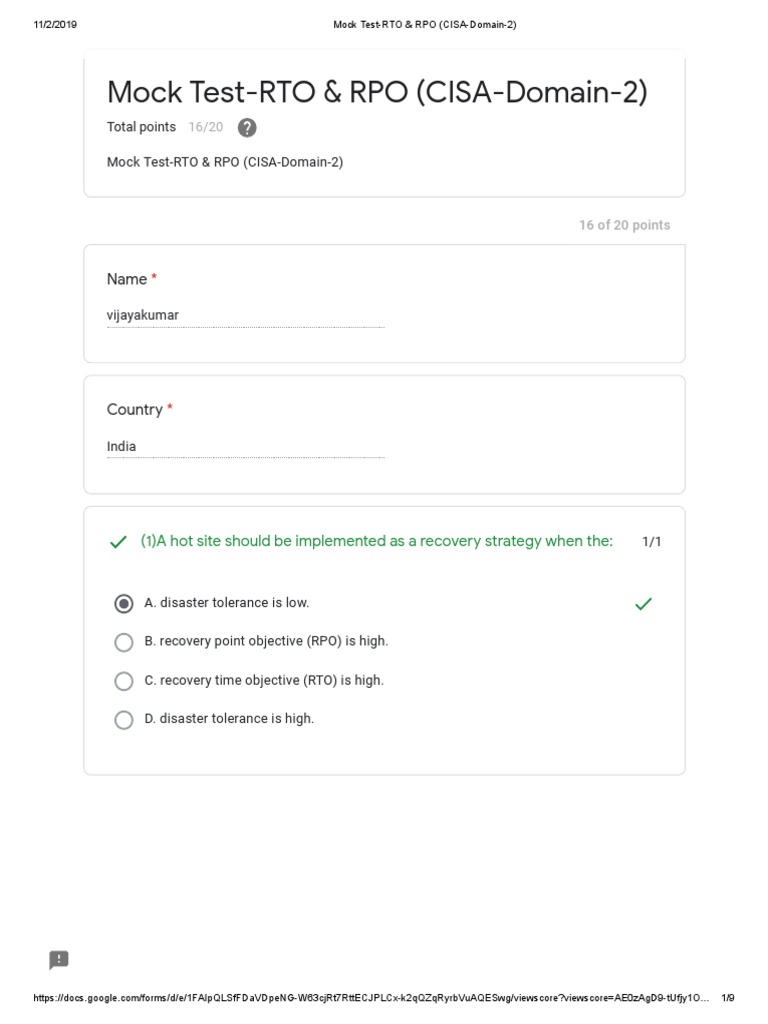Click the Name field containing vijayakumar
This screenshot has width=768, height=1024.
coord(245,316)
